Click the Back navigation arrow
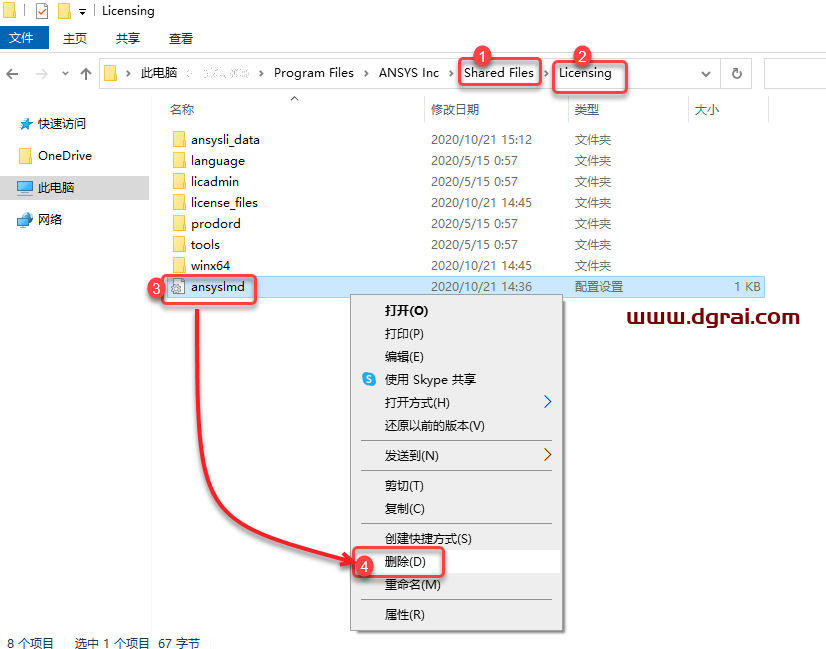Viewport: 826px width, 649px height. (12, 74)
